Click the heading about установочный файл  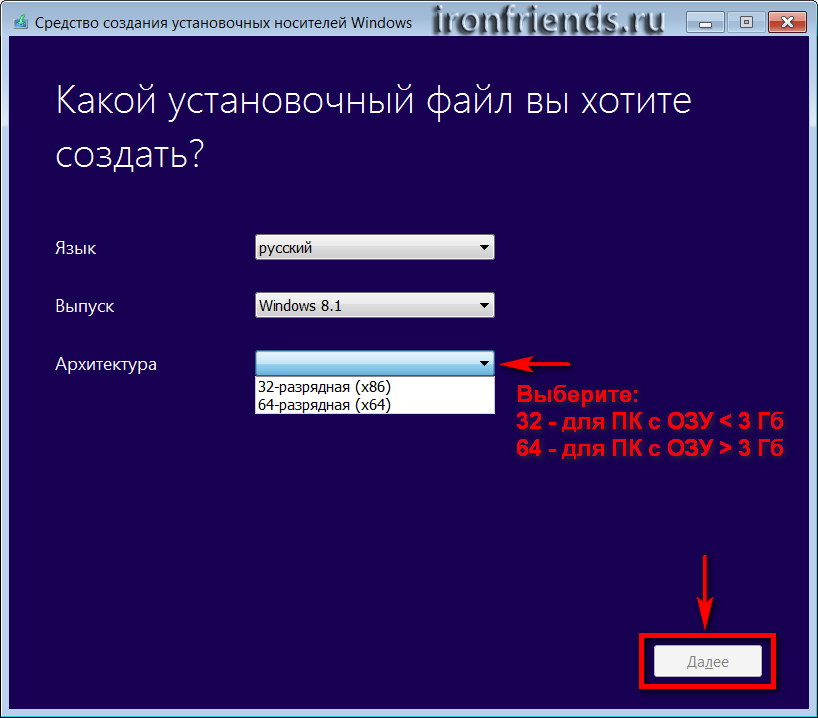point(372,127)
